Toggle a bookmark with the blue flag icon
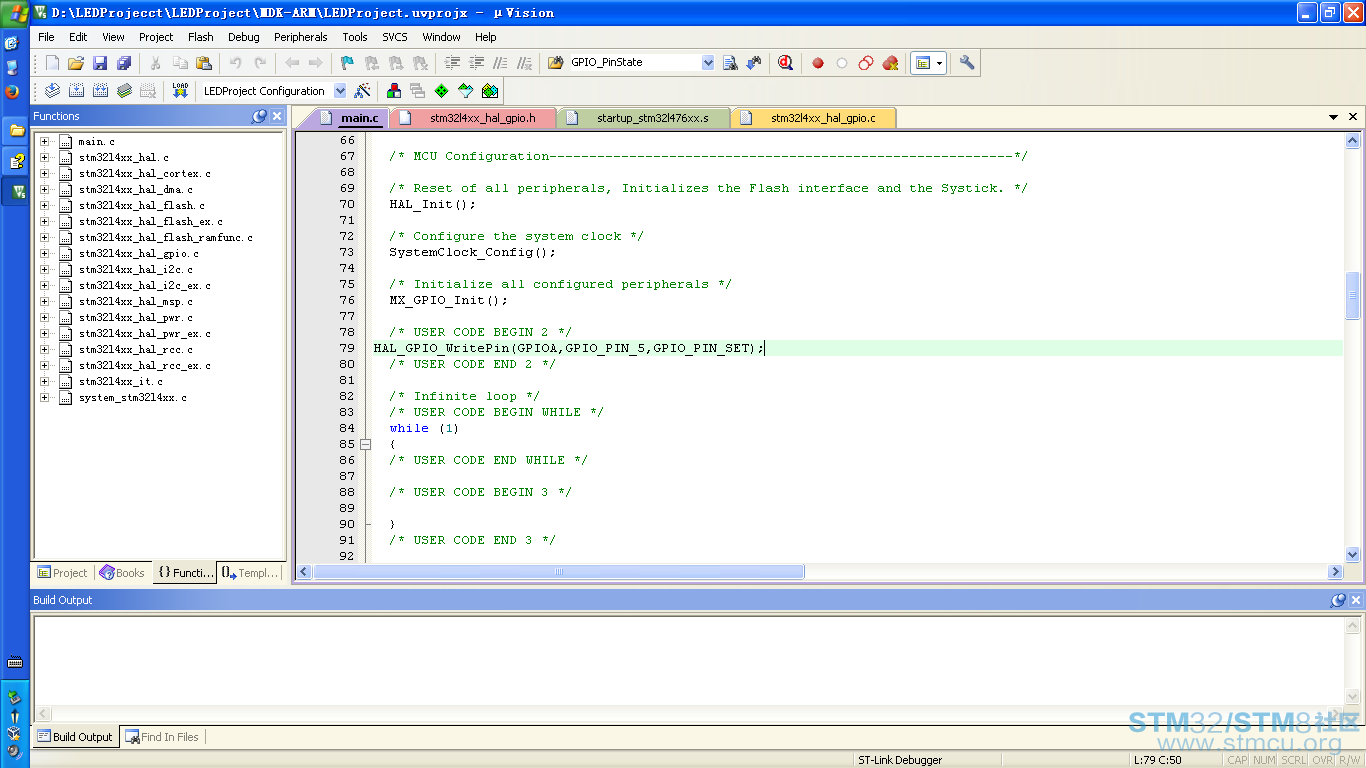1366x768 pixels. click(347, 63)
